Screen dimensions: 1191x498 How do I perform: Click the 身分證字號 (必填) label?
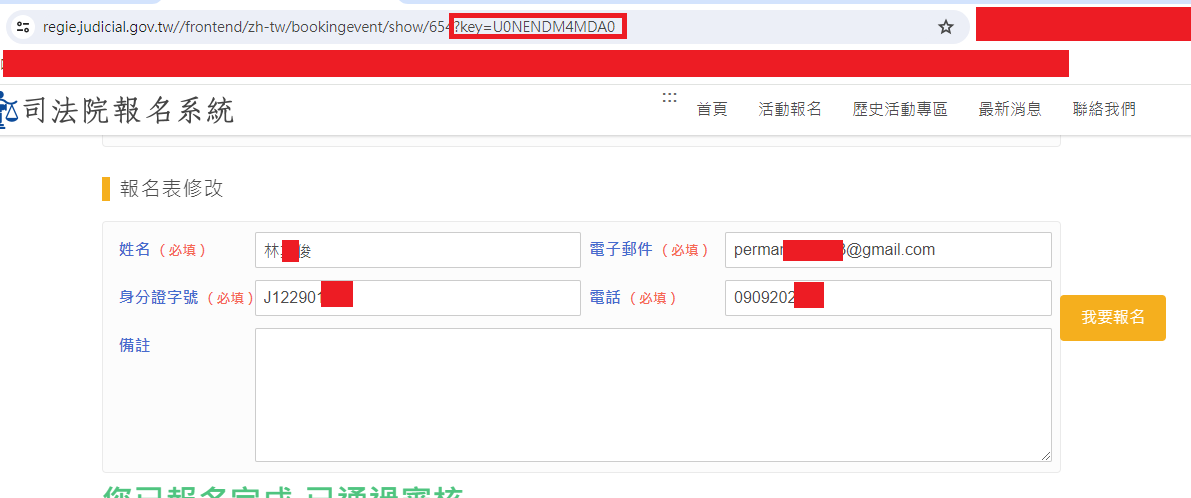point(186,298)
